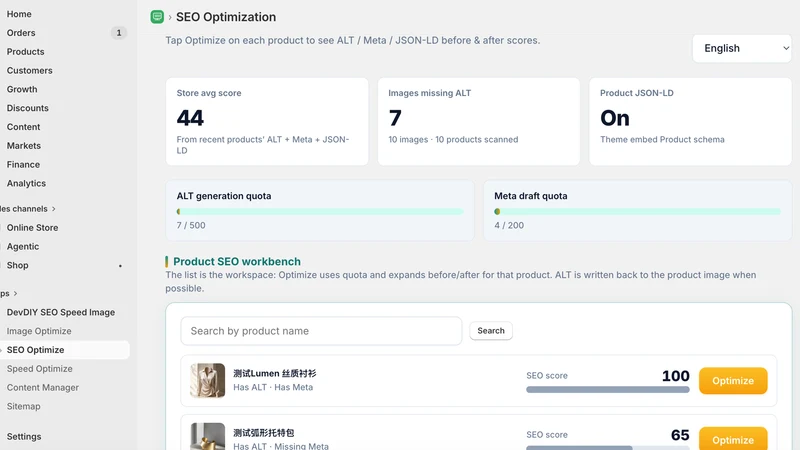Click the 测试弧形托特包 product name
Image resolution: width=800 pixels, height=450 pixels.
click(264, 433)
